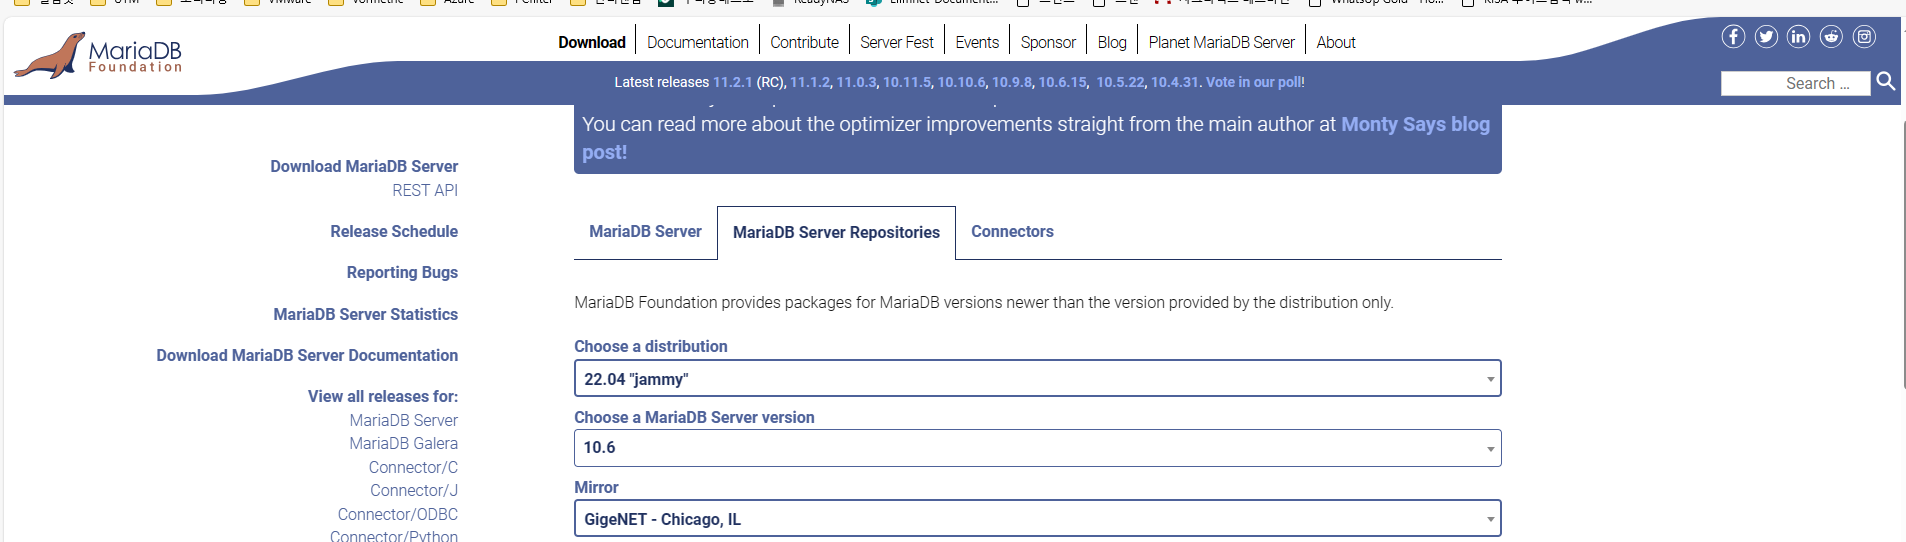Open the REST API sidebar link
The height and width of the screenshot is (542, 1906).
tap(425, 190)
